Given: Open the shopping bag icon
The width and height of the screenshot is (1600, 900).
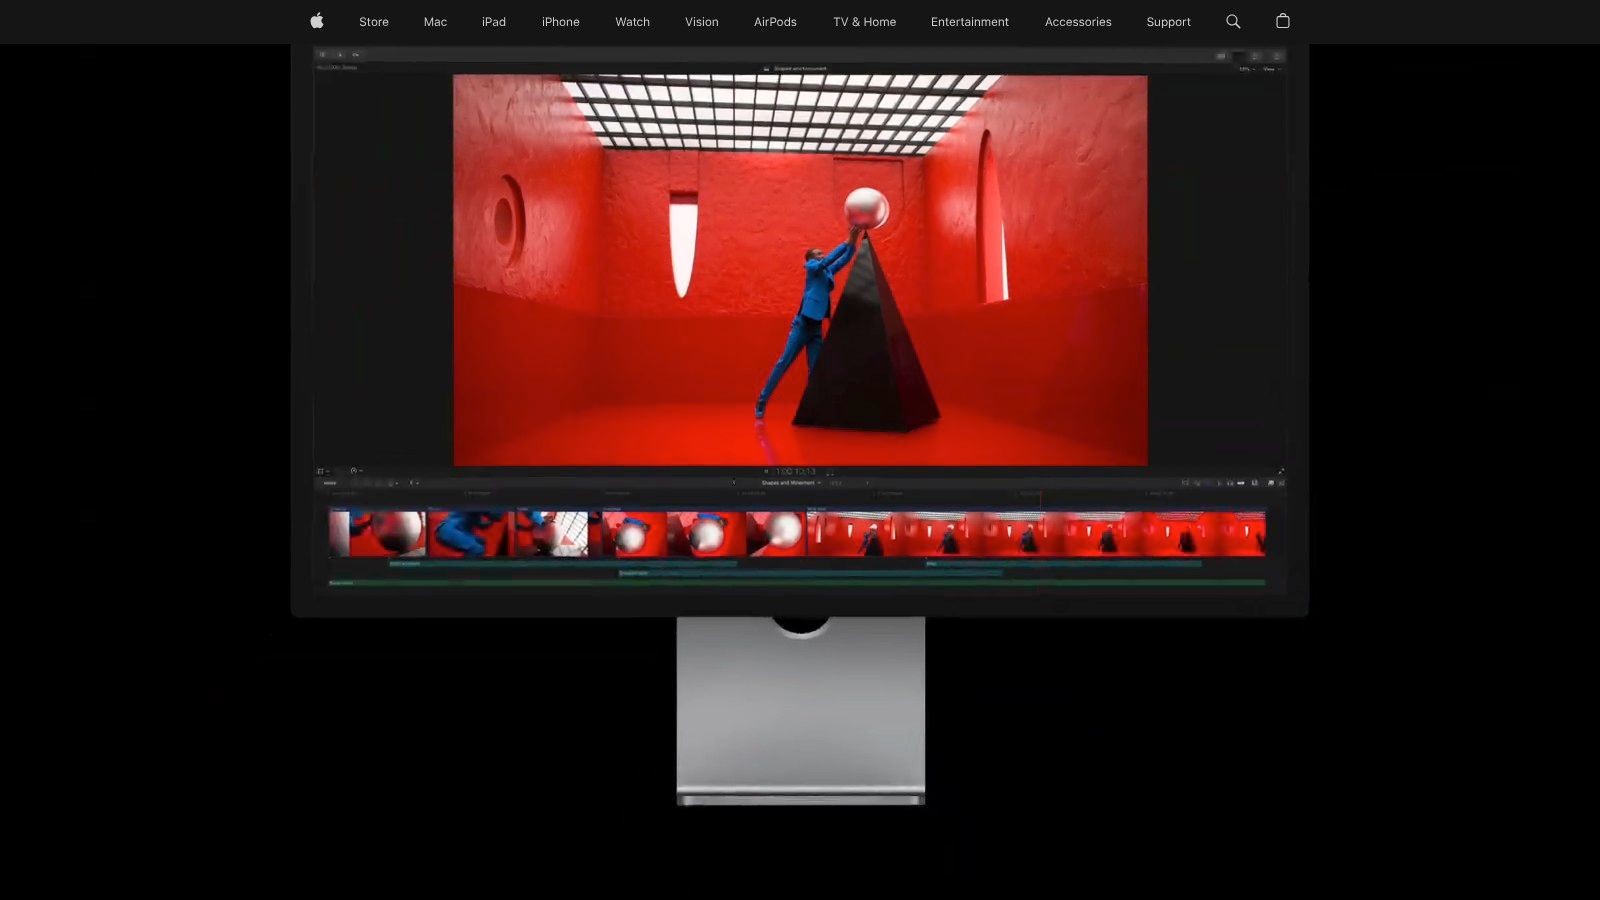Looking at the screenshot, I should [x=1283, y=21].
